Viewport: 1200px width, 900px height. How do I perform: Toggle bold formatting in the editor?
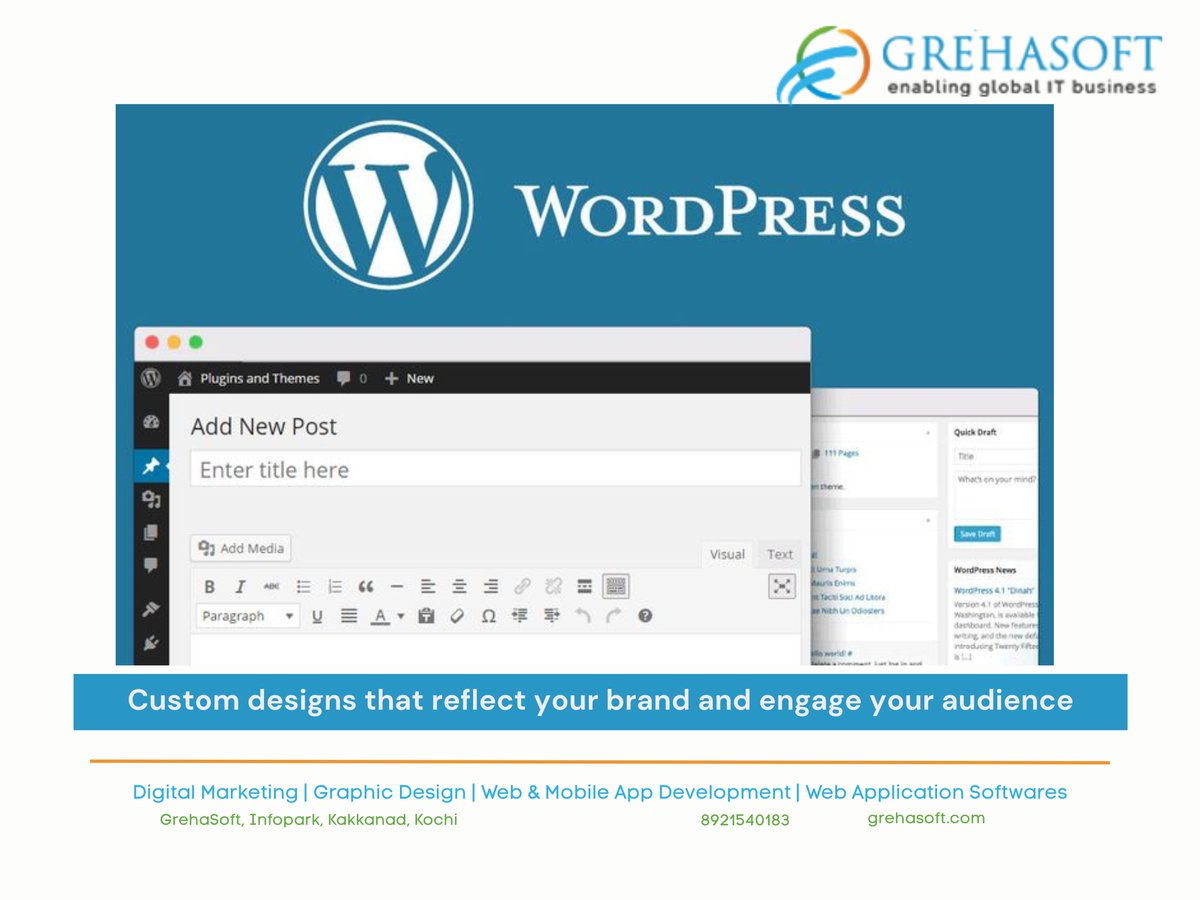click(x=209, y=585)
